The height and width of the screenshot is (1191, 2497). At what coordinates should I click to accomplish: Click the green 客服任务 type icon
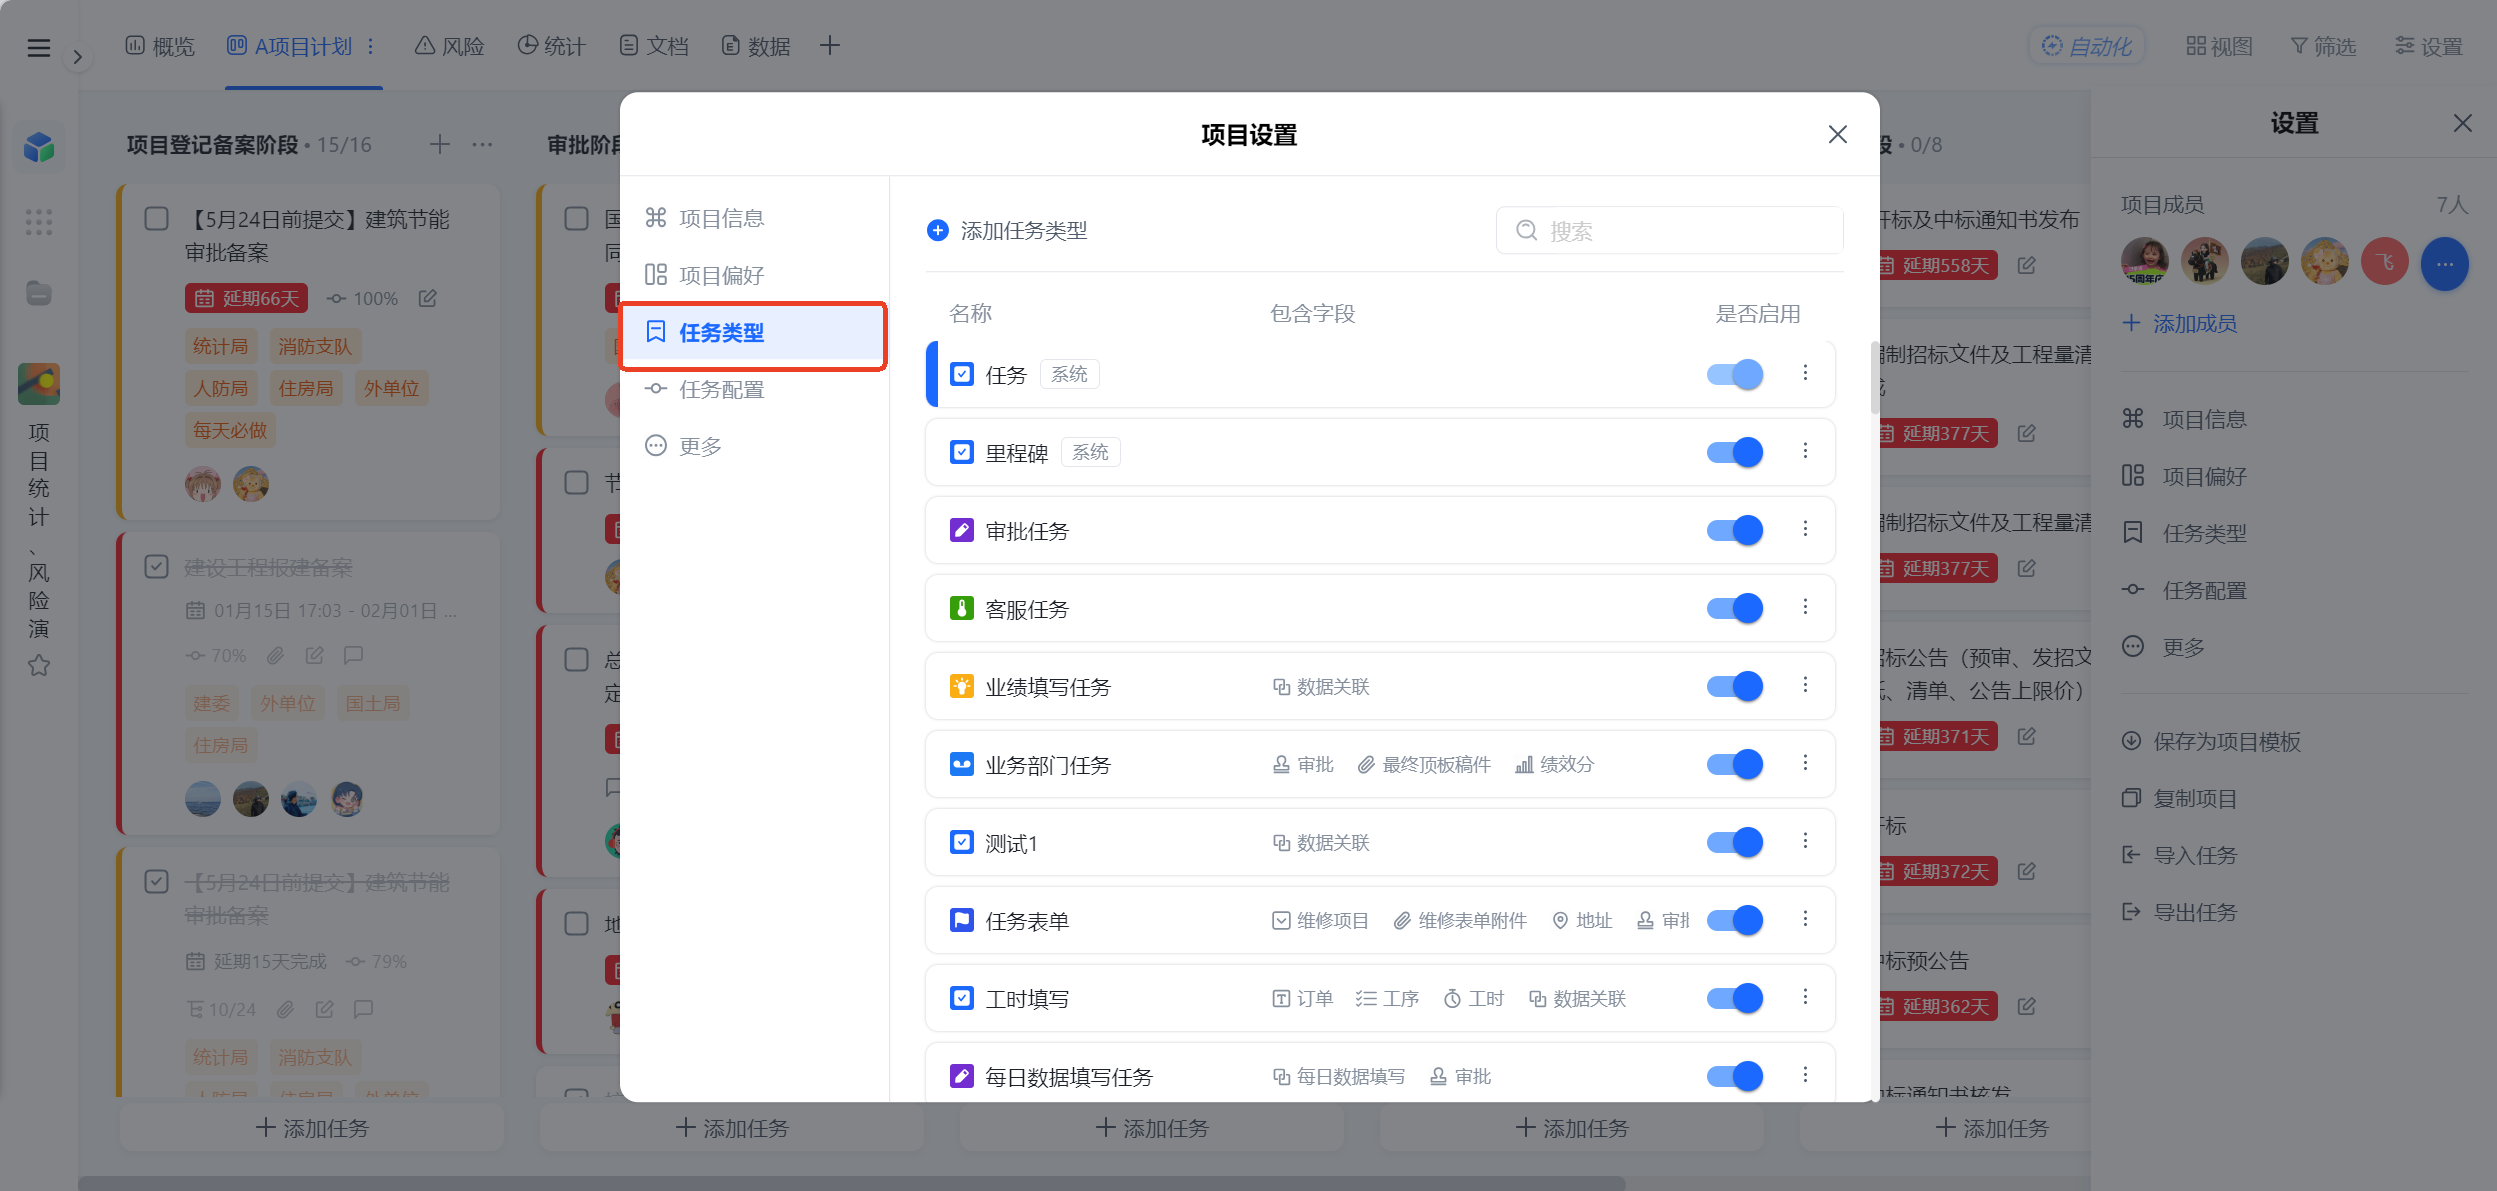pyautogui.click(x=961, y=608)
